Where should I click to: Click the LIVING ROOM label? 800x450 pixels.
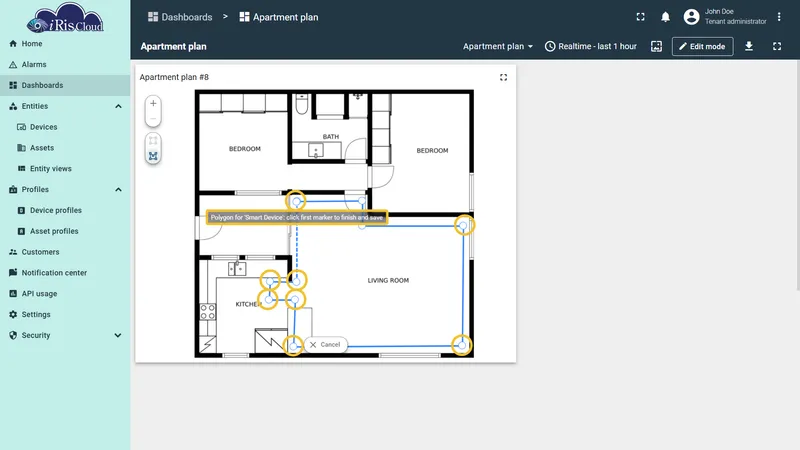(388, 281)
